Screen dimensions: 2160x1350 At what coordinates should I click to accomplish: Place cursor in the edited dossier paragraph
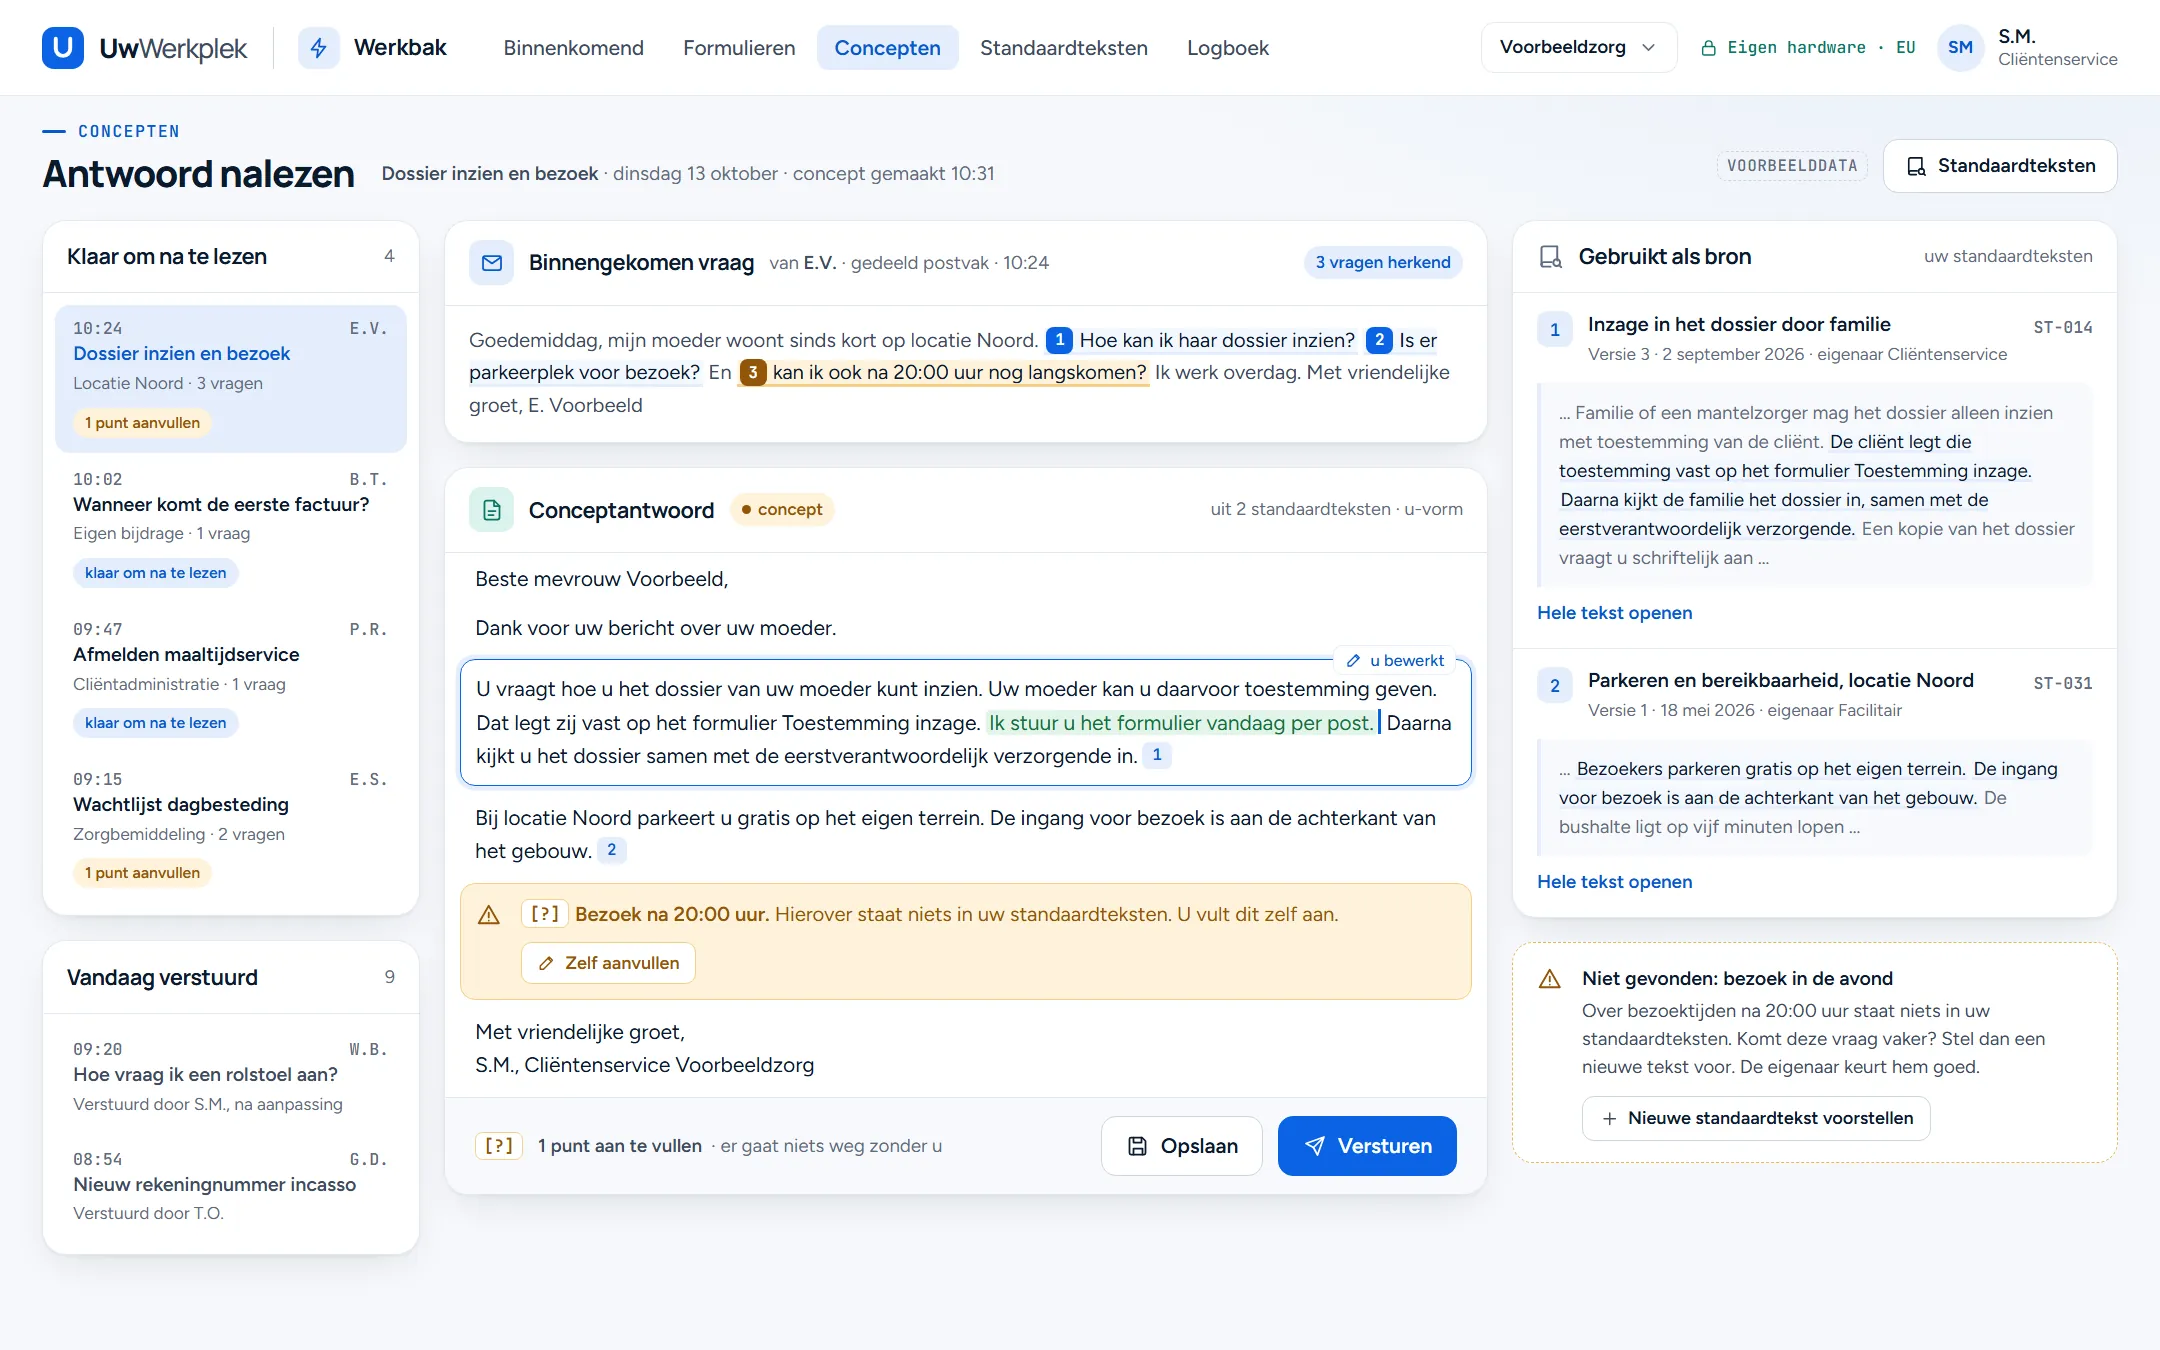pyautogui.click(x=965, y=722)
